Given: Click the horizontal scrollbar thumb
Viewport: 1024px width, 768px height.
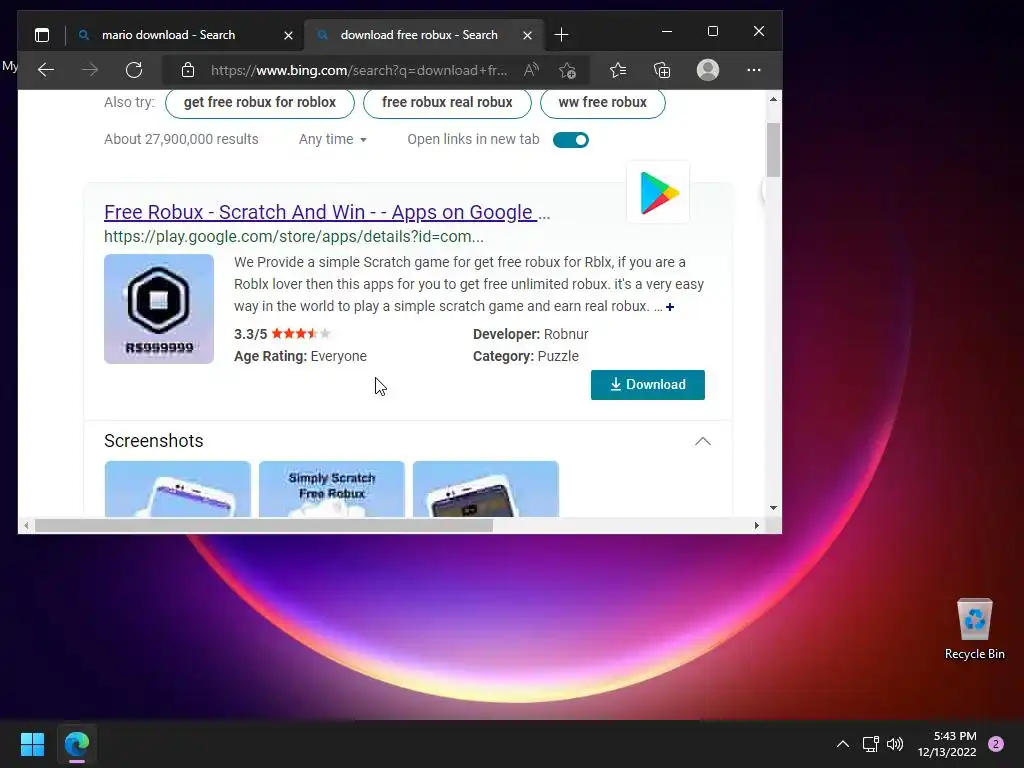Looking at the screenshot, I should 264,525.
